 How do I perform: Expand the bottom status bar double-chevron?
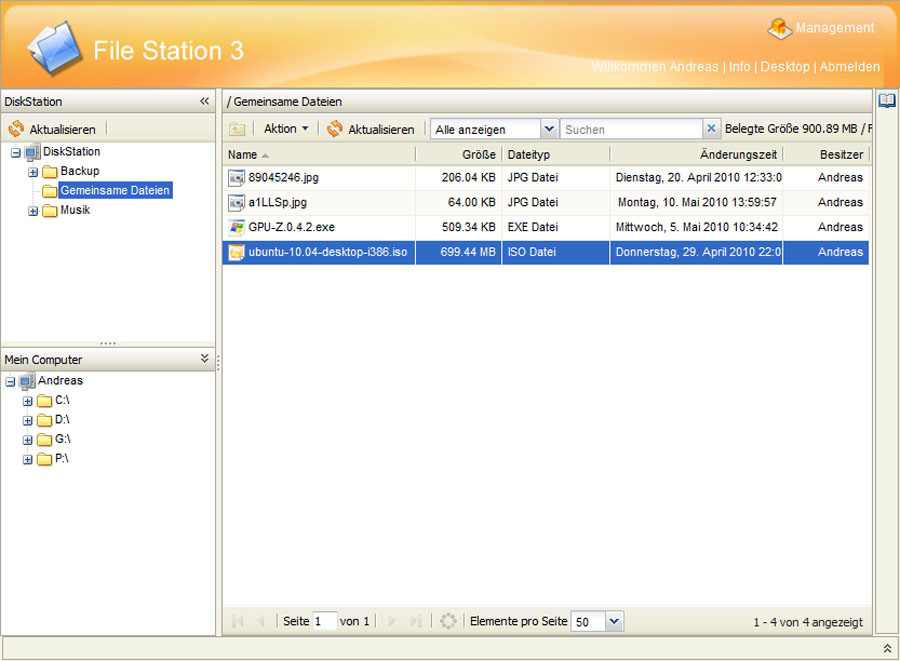pos(887,648)
